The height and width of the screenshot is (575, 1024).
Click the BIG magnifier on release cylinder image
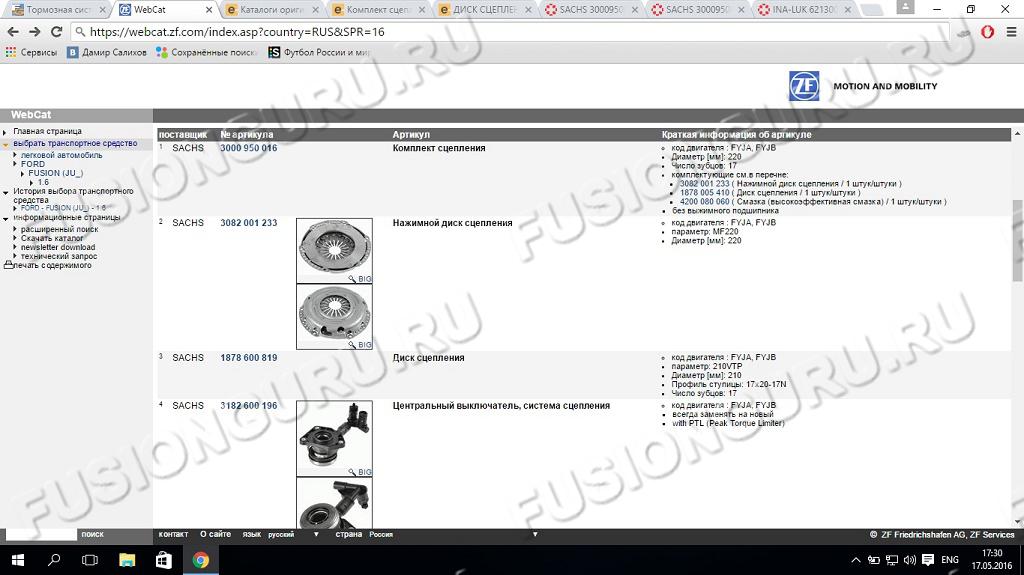pos(360,472)
